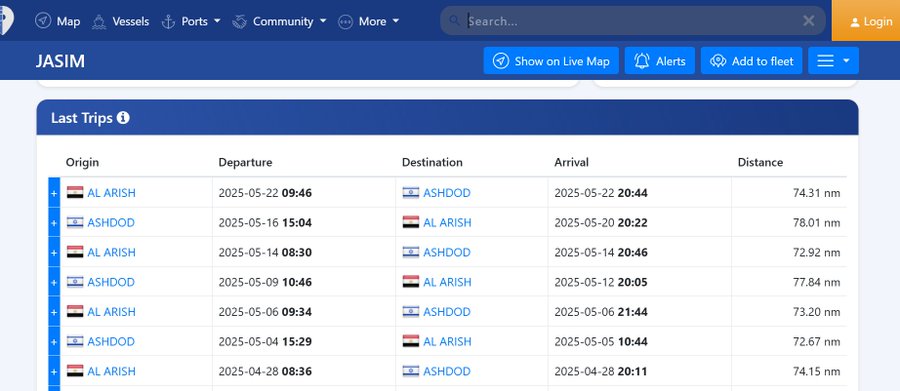Open the hamburger options menu button

(x=833, y=61)
